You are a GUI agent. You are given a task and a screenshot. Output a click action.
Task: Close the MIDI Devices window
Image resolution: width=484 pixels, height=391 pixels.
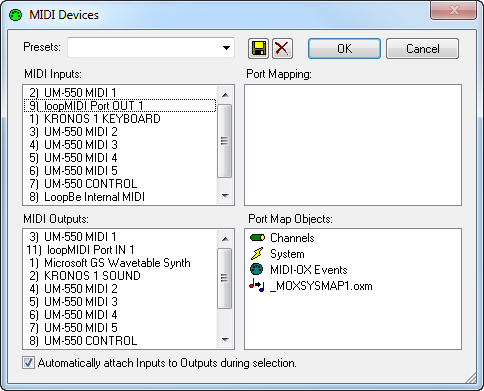[x=454, y=10]
